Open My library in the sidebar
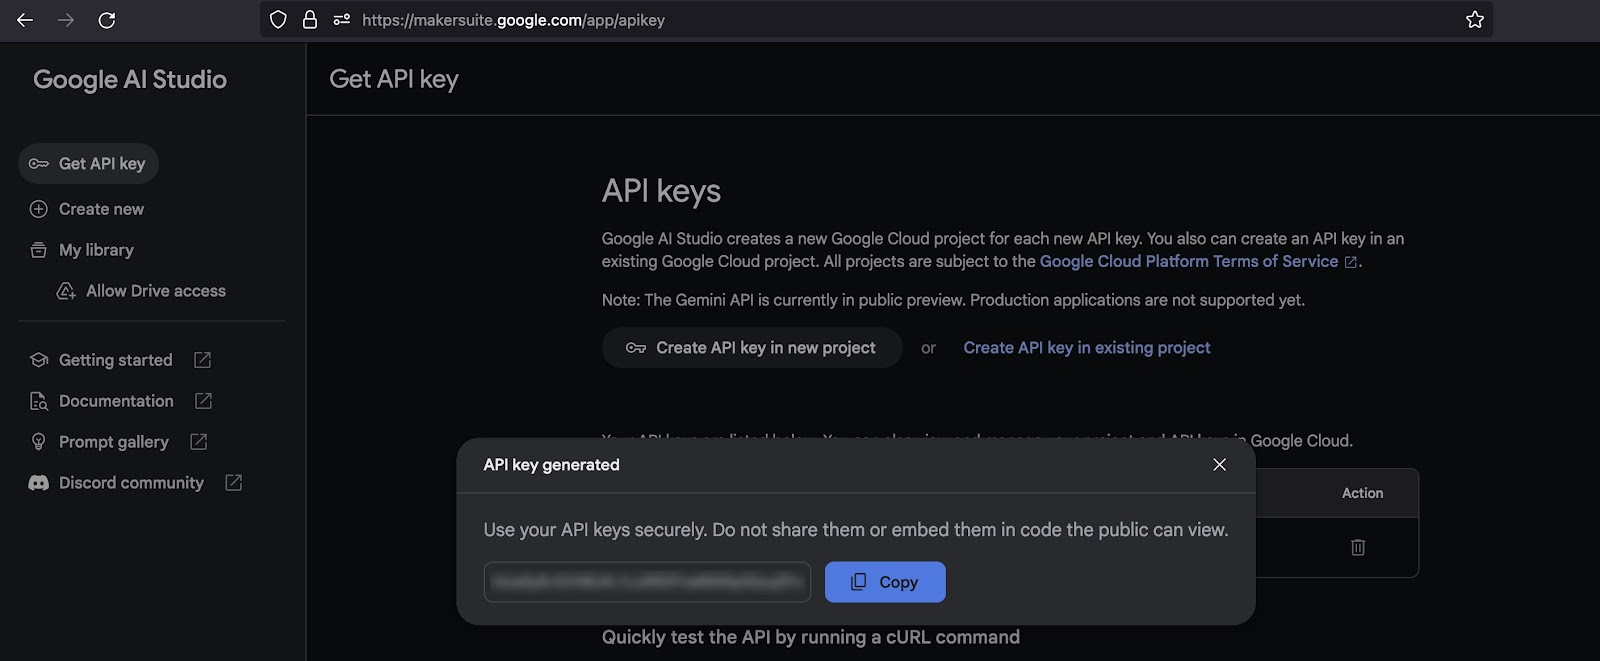This screenshot has width=1600, height=661. 96,250
